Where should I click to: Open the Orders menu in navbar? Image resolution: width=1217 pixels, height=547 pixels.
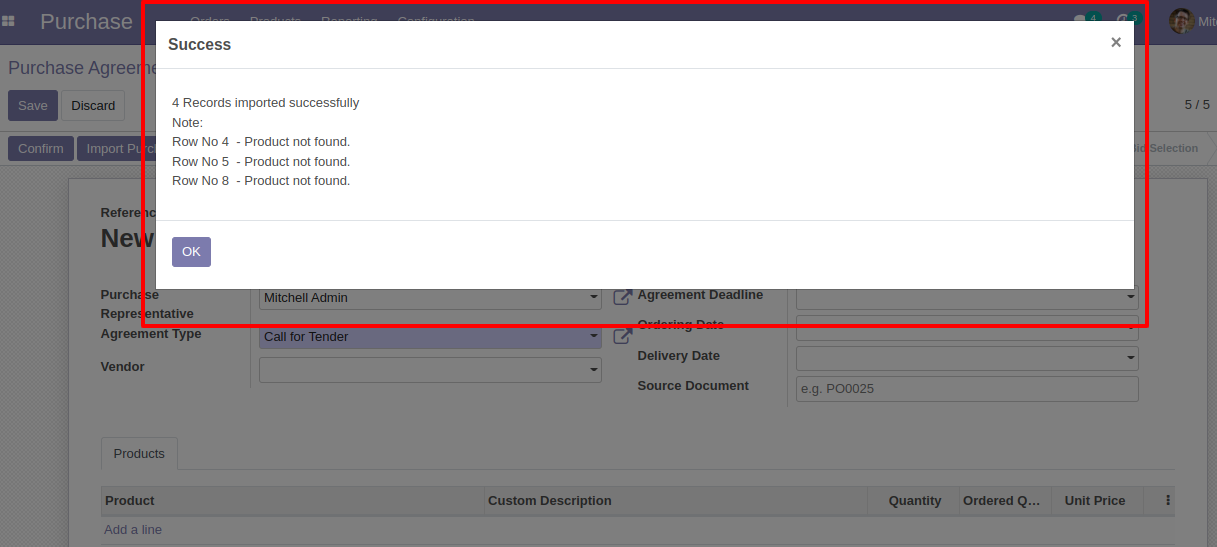coord(209,21)
